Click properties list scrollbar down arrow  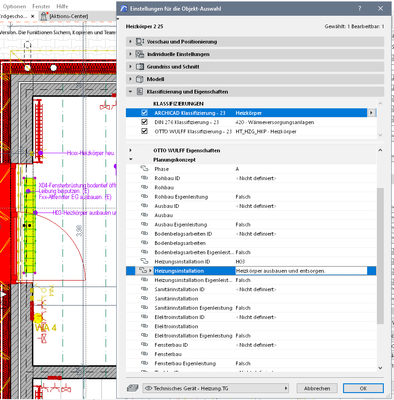pyautogui.click(x=380, y=368)
